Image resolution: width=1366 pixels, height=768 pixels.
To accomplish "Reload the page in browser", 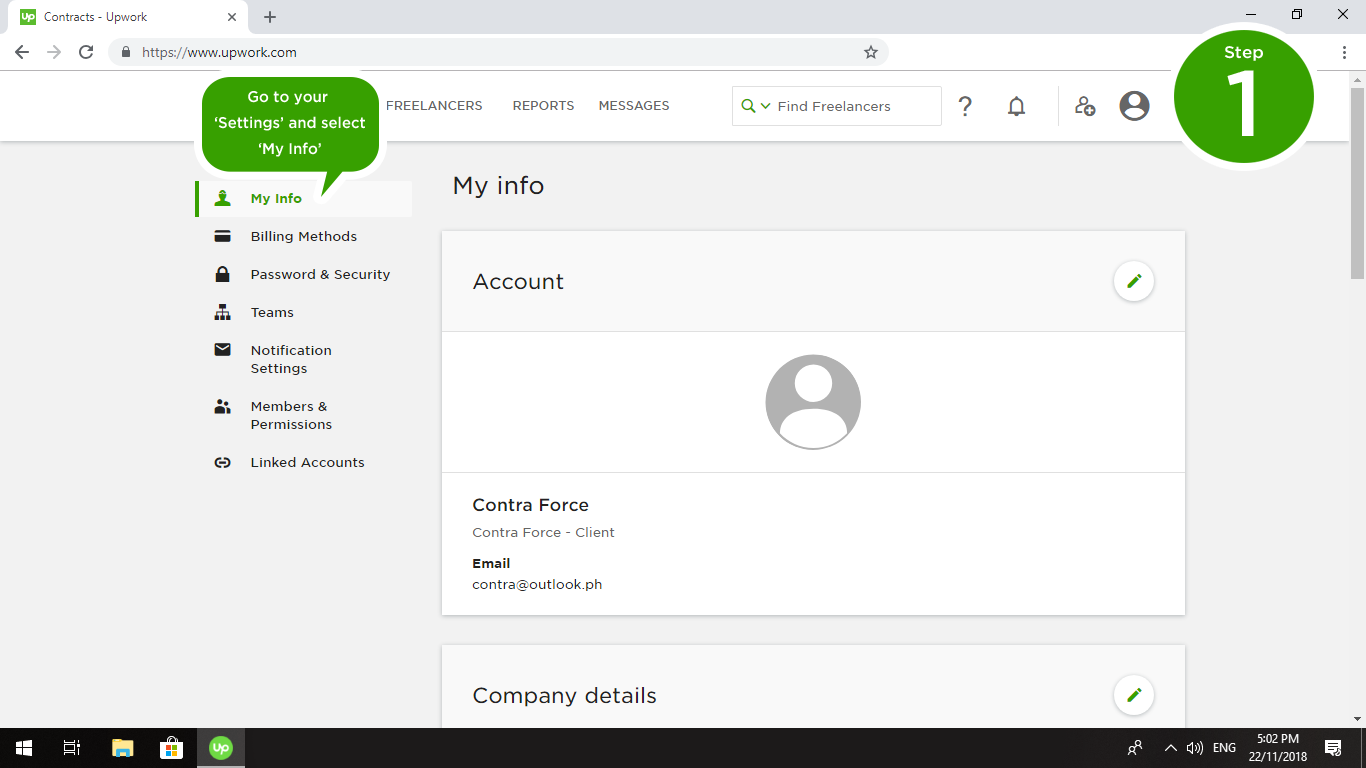I will click(86, 52).
